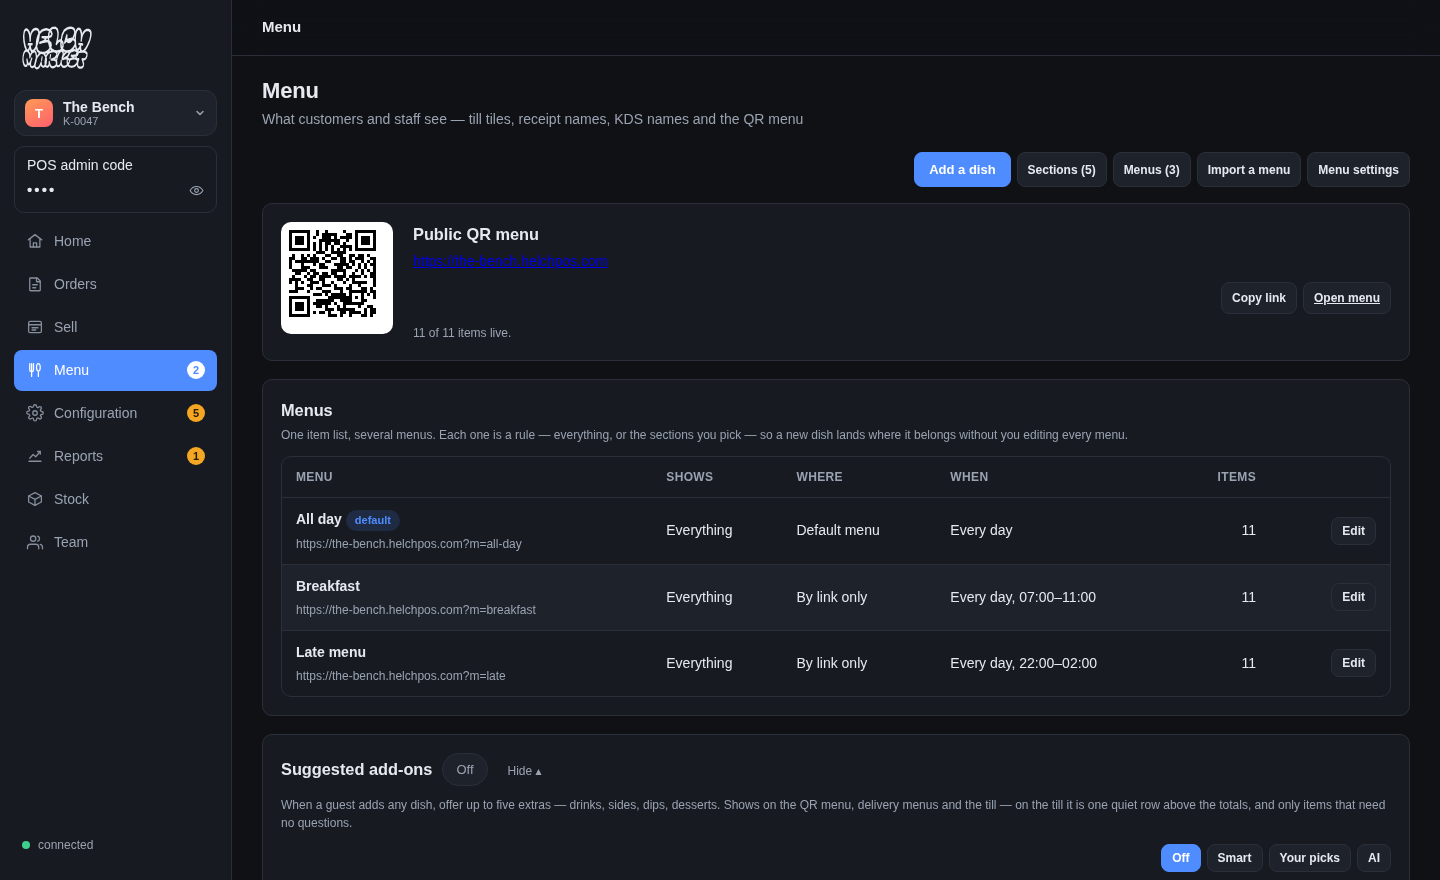The height and width of the screenshot is (880, 1440).
Task: Click the Orders document icon
Action: [x=35, y=284]
